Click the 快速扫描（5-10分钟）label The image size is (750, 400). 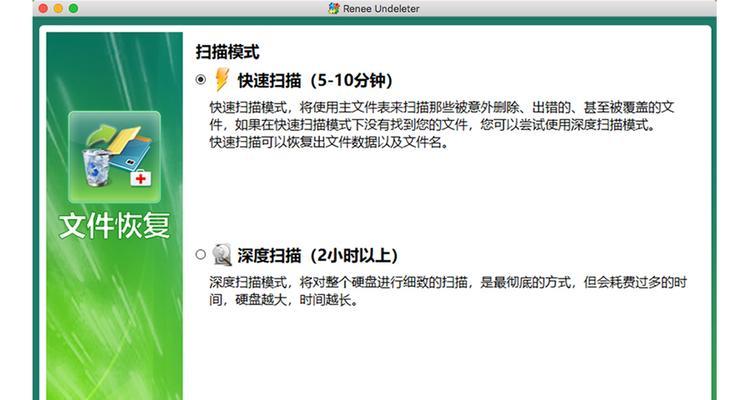tap(315, 80)
